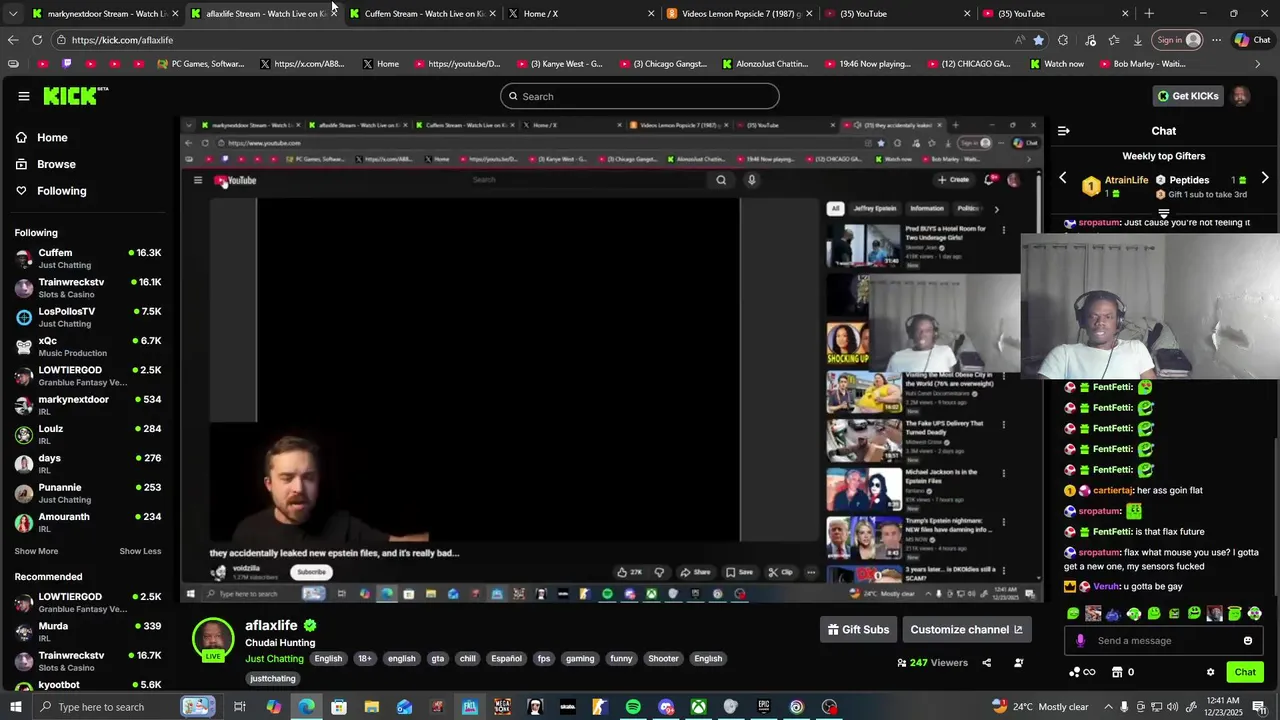
Task: Open Browse in the sidebar
Action: pyautogui.click(x=56, y=164)
